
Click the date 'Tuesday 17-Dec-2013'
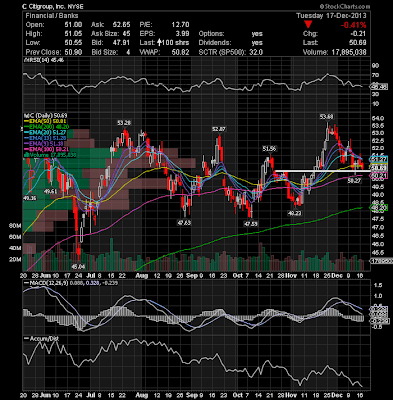tap(331, 16)
